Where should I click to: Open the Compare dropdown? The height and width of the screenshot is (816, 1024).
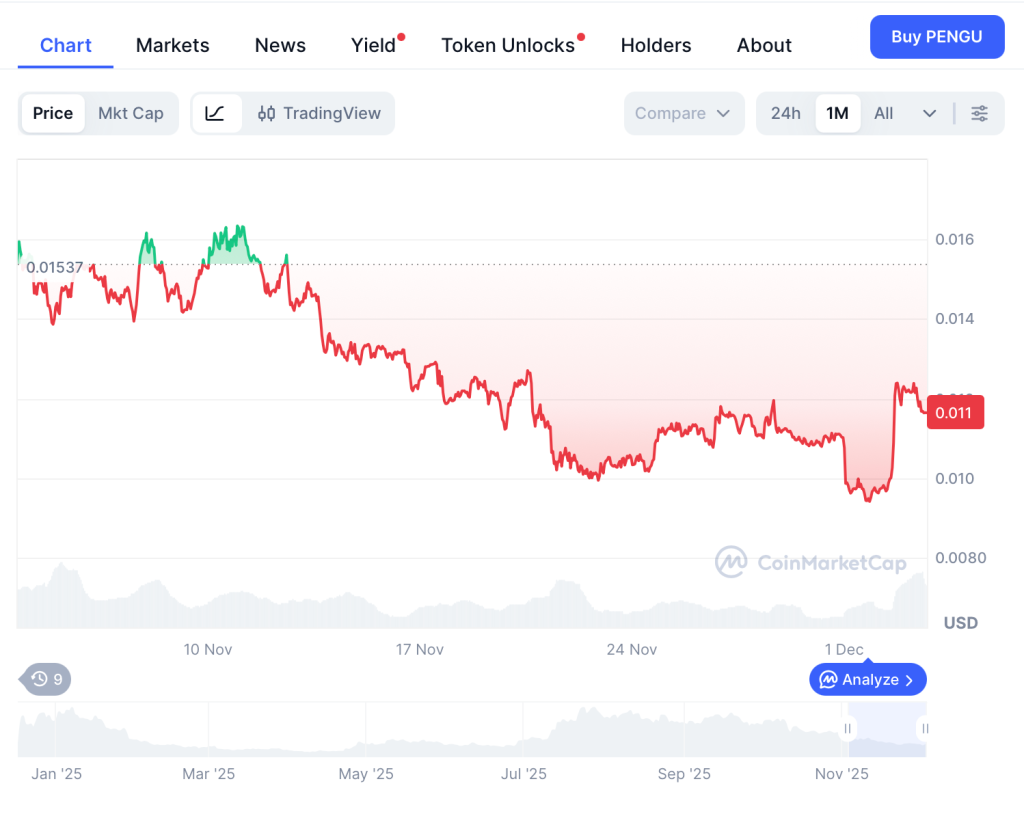pos(684,114)
